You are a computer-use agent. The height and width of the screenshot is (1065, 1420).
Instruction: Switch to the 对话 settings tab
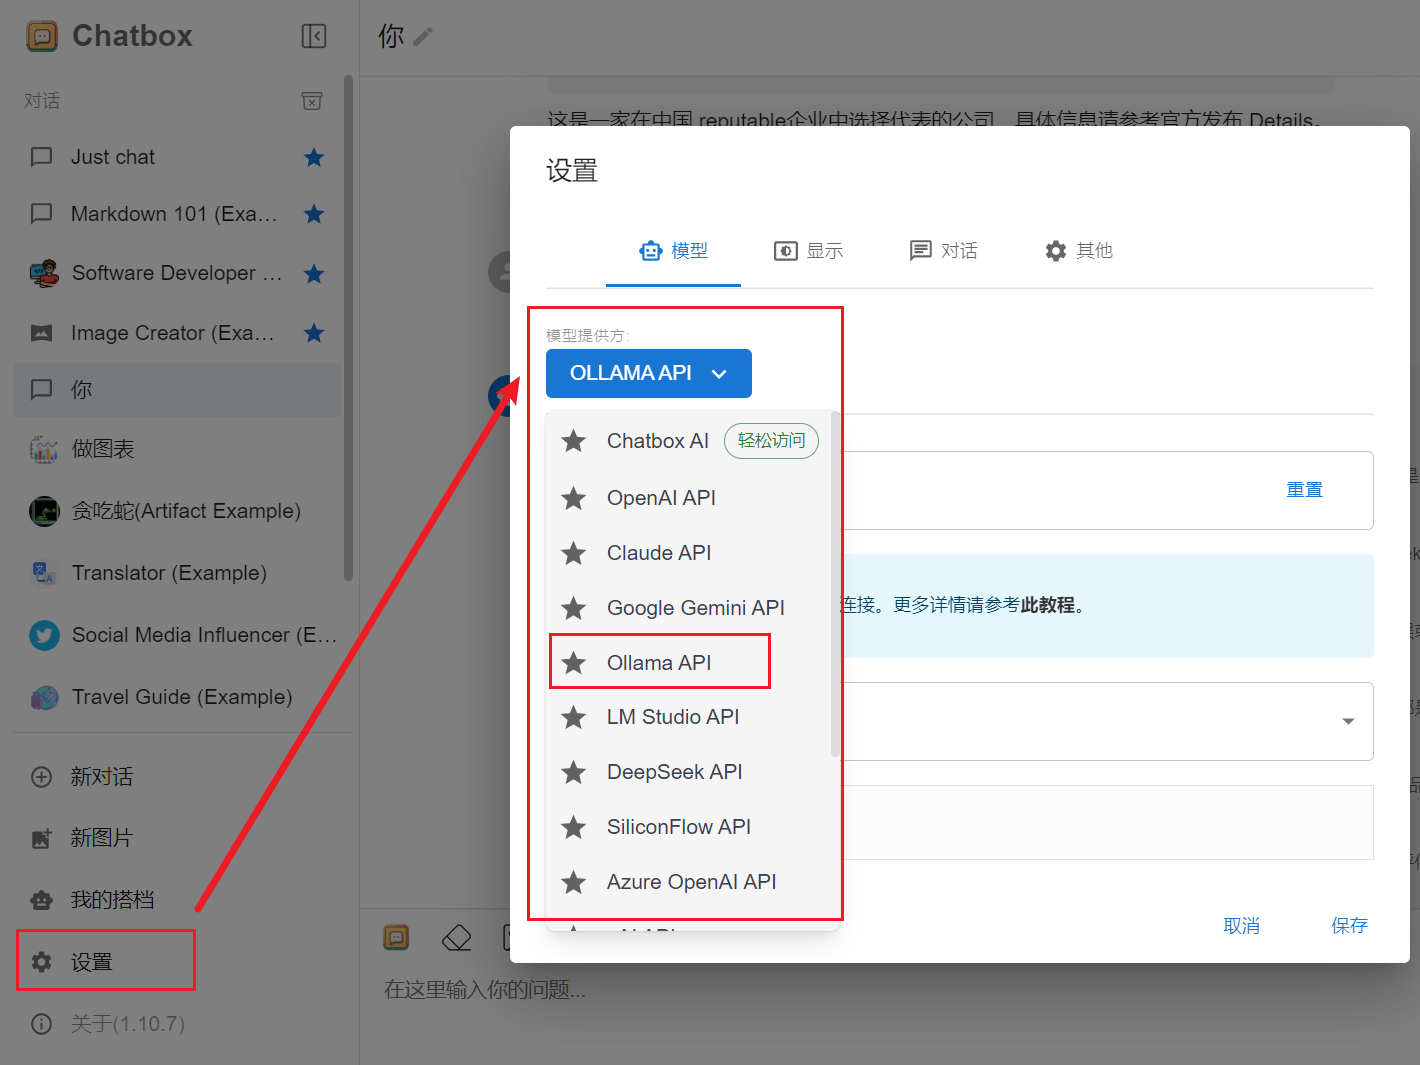943,251
